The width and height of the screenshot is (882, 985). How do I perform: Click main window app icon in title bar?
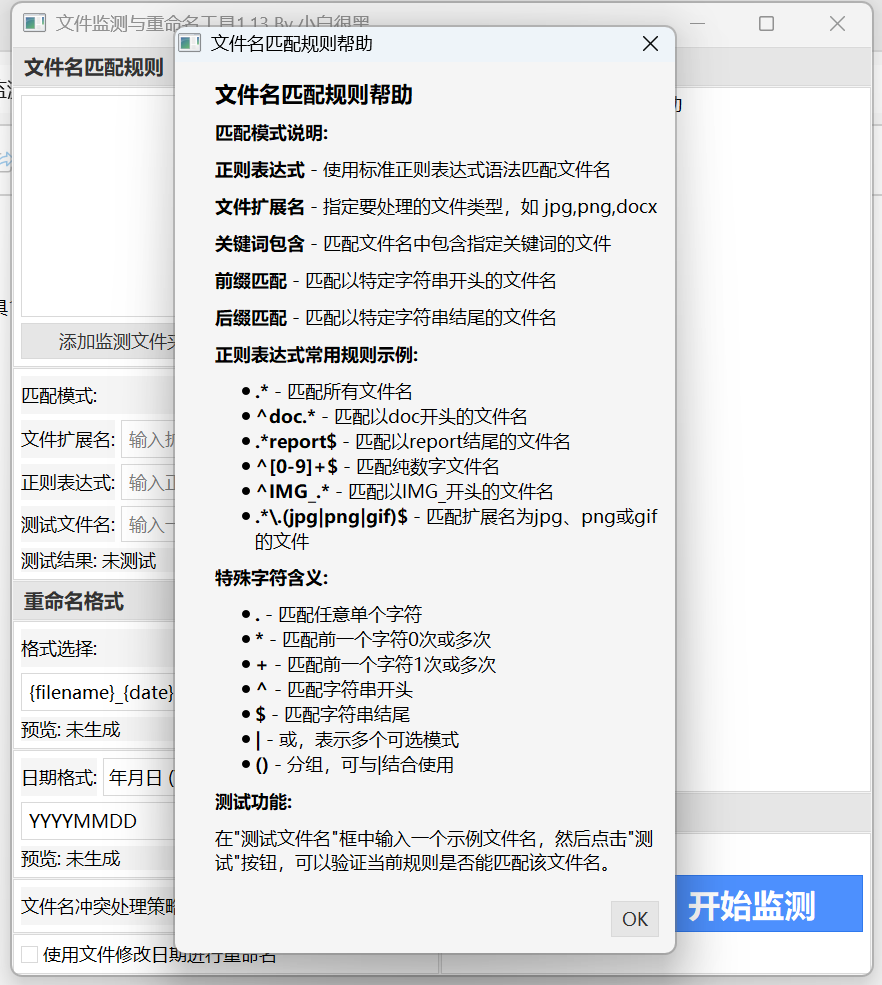35,24
